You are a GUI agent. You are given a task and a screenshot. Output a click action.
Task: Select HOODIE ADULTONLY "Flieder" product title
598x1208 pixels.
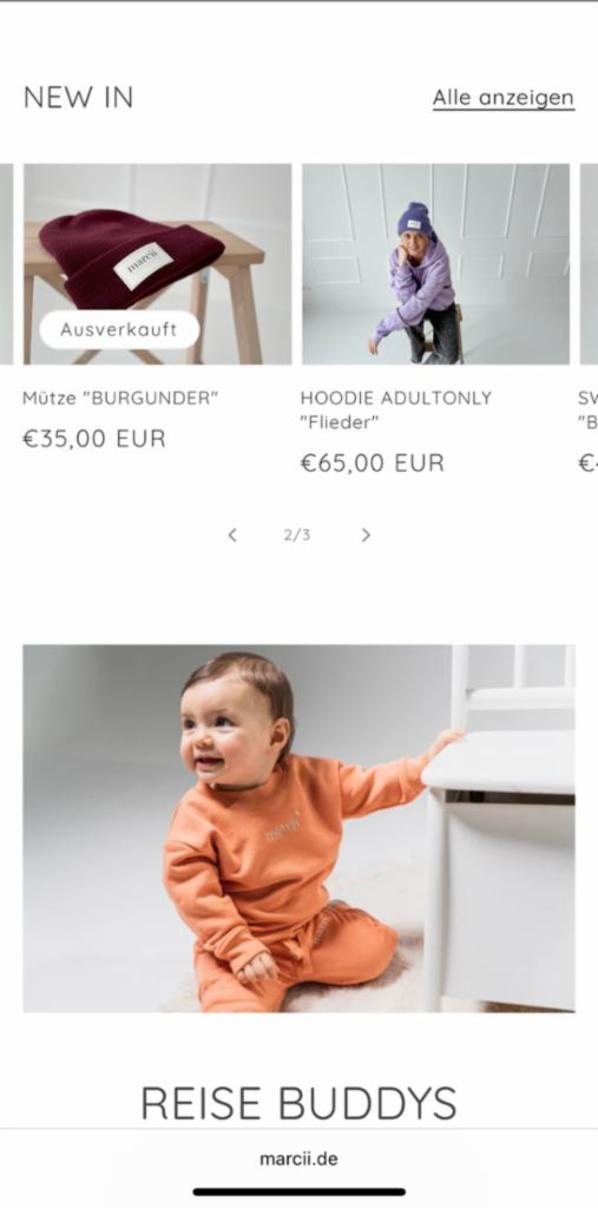396,410
